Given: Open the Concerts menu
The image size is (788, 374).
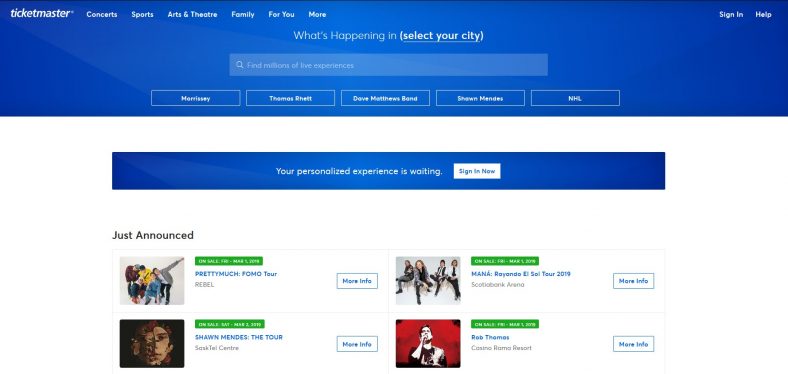Looking at the screenshot, I should 102,15.
